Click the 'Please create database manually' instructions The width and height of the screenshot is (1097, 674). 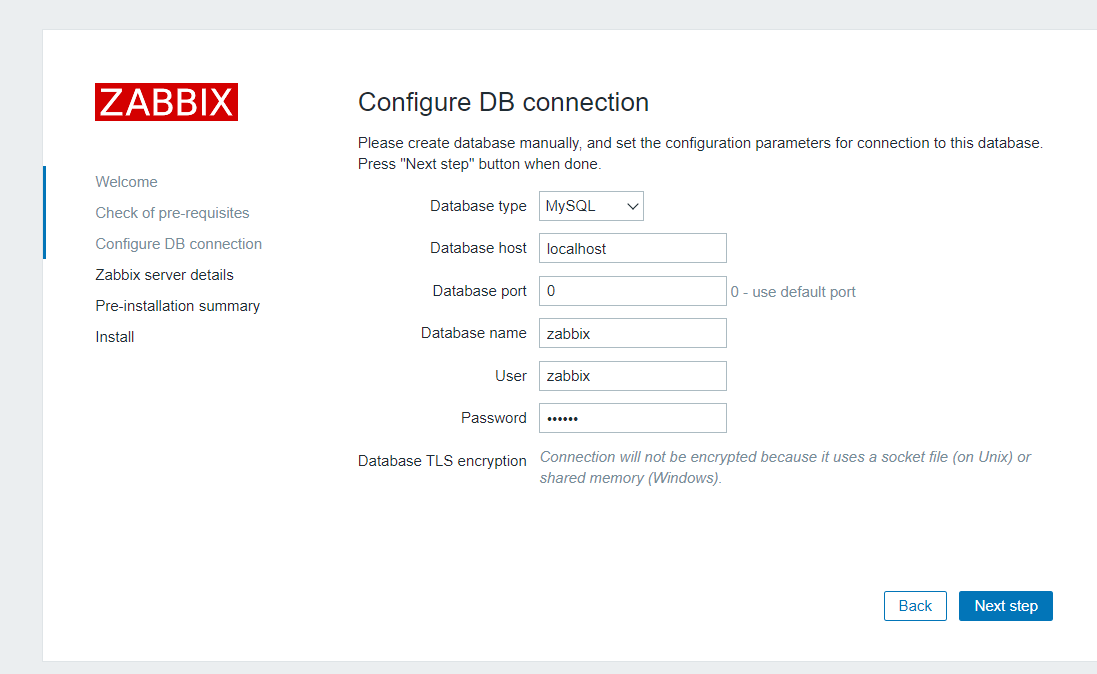[x=700, y=153]
